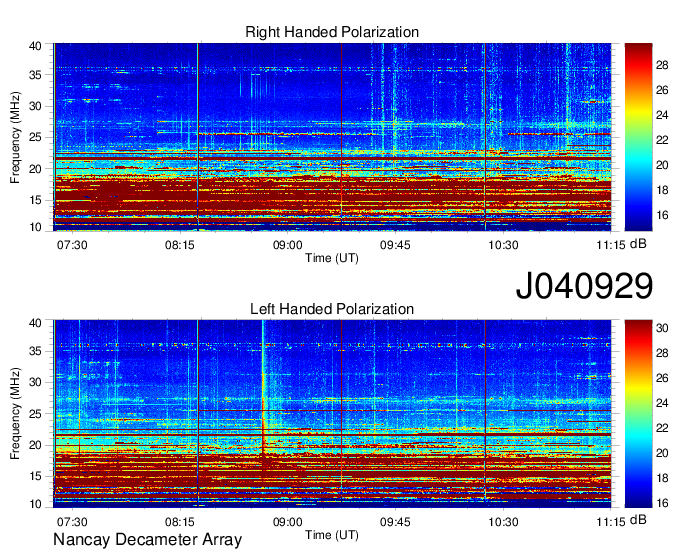The height and width of the screenshot is (552, 680).
Task: Click the Left Handed Polarization title
Action: 332,309
